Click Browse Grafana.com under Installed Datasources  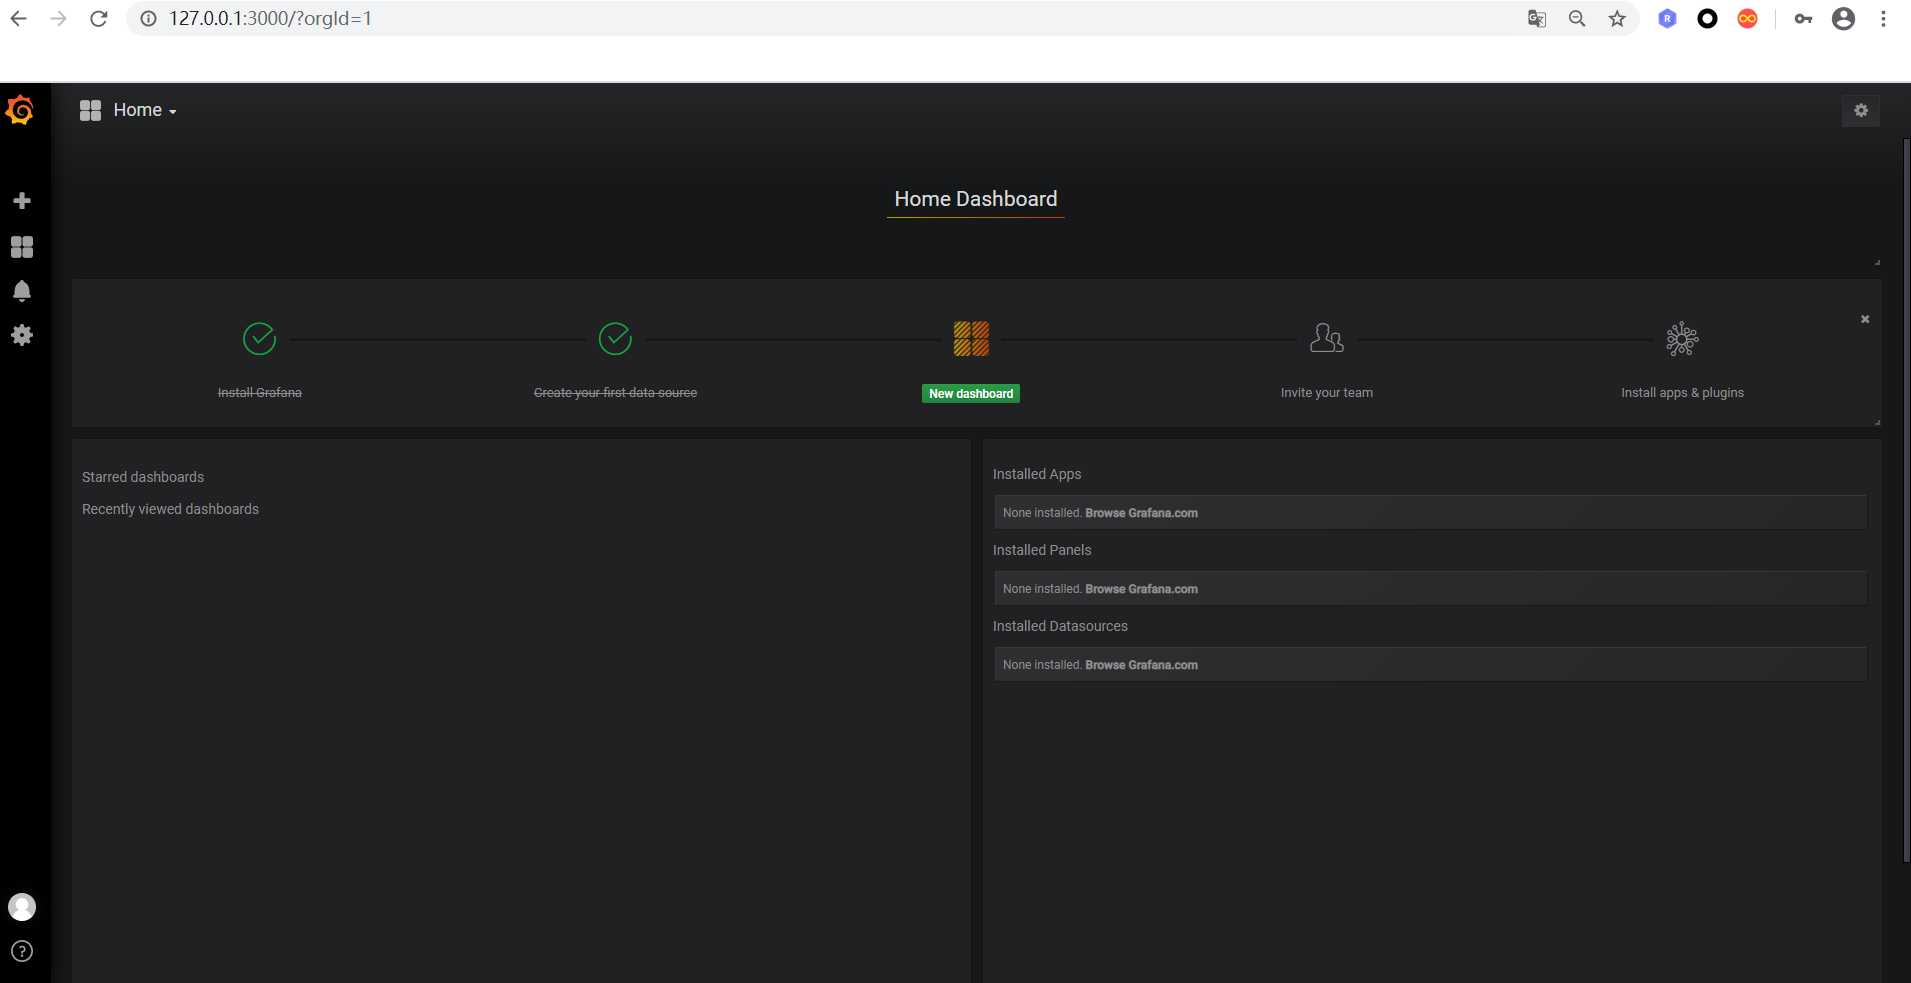pyautogui.click(x=1141, y=665)
